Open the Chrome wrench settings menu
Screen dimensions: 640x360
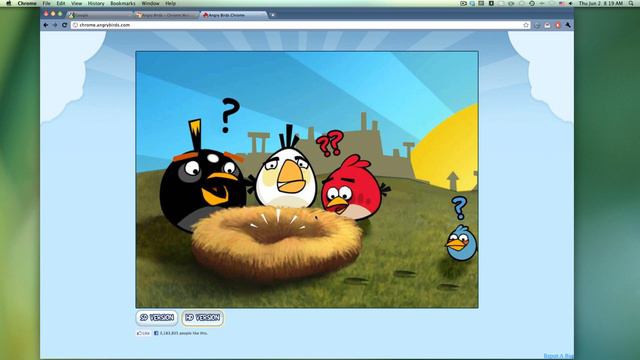pyautogui.click(x=568, y=25)
